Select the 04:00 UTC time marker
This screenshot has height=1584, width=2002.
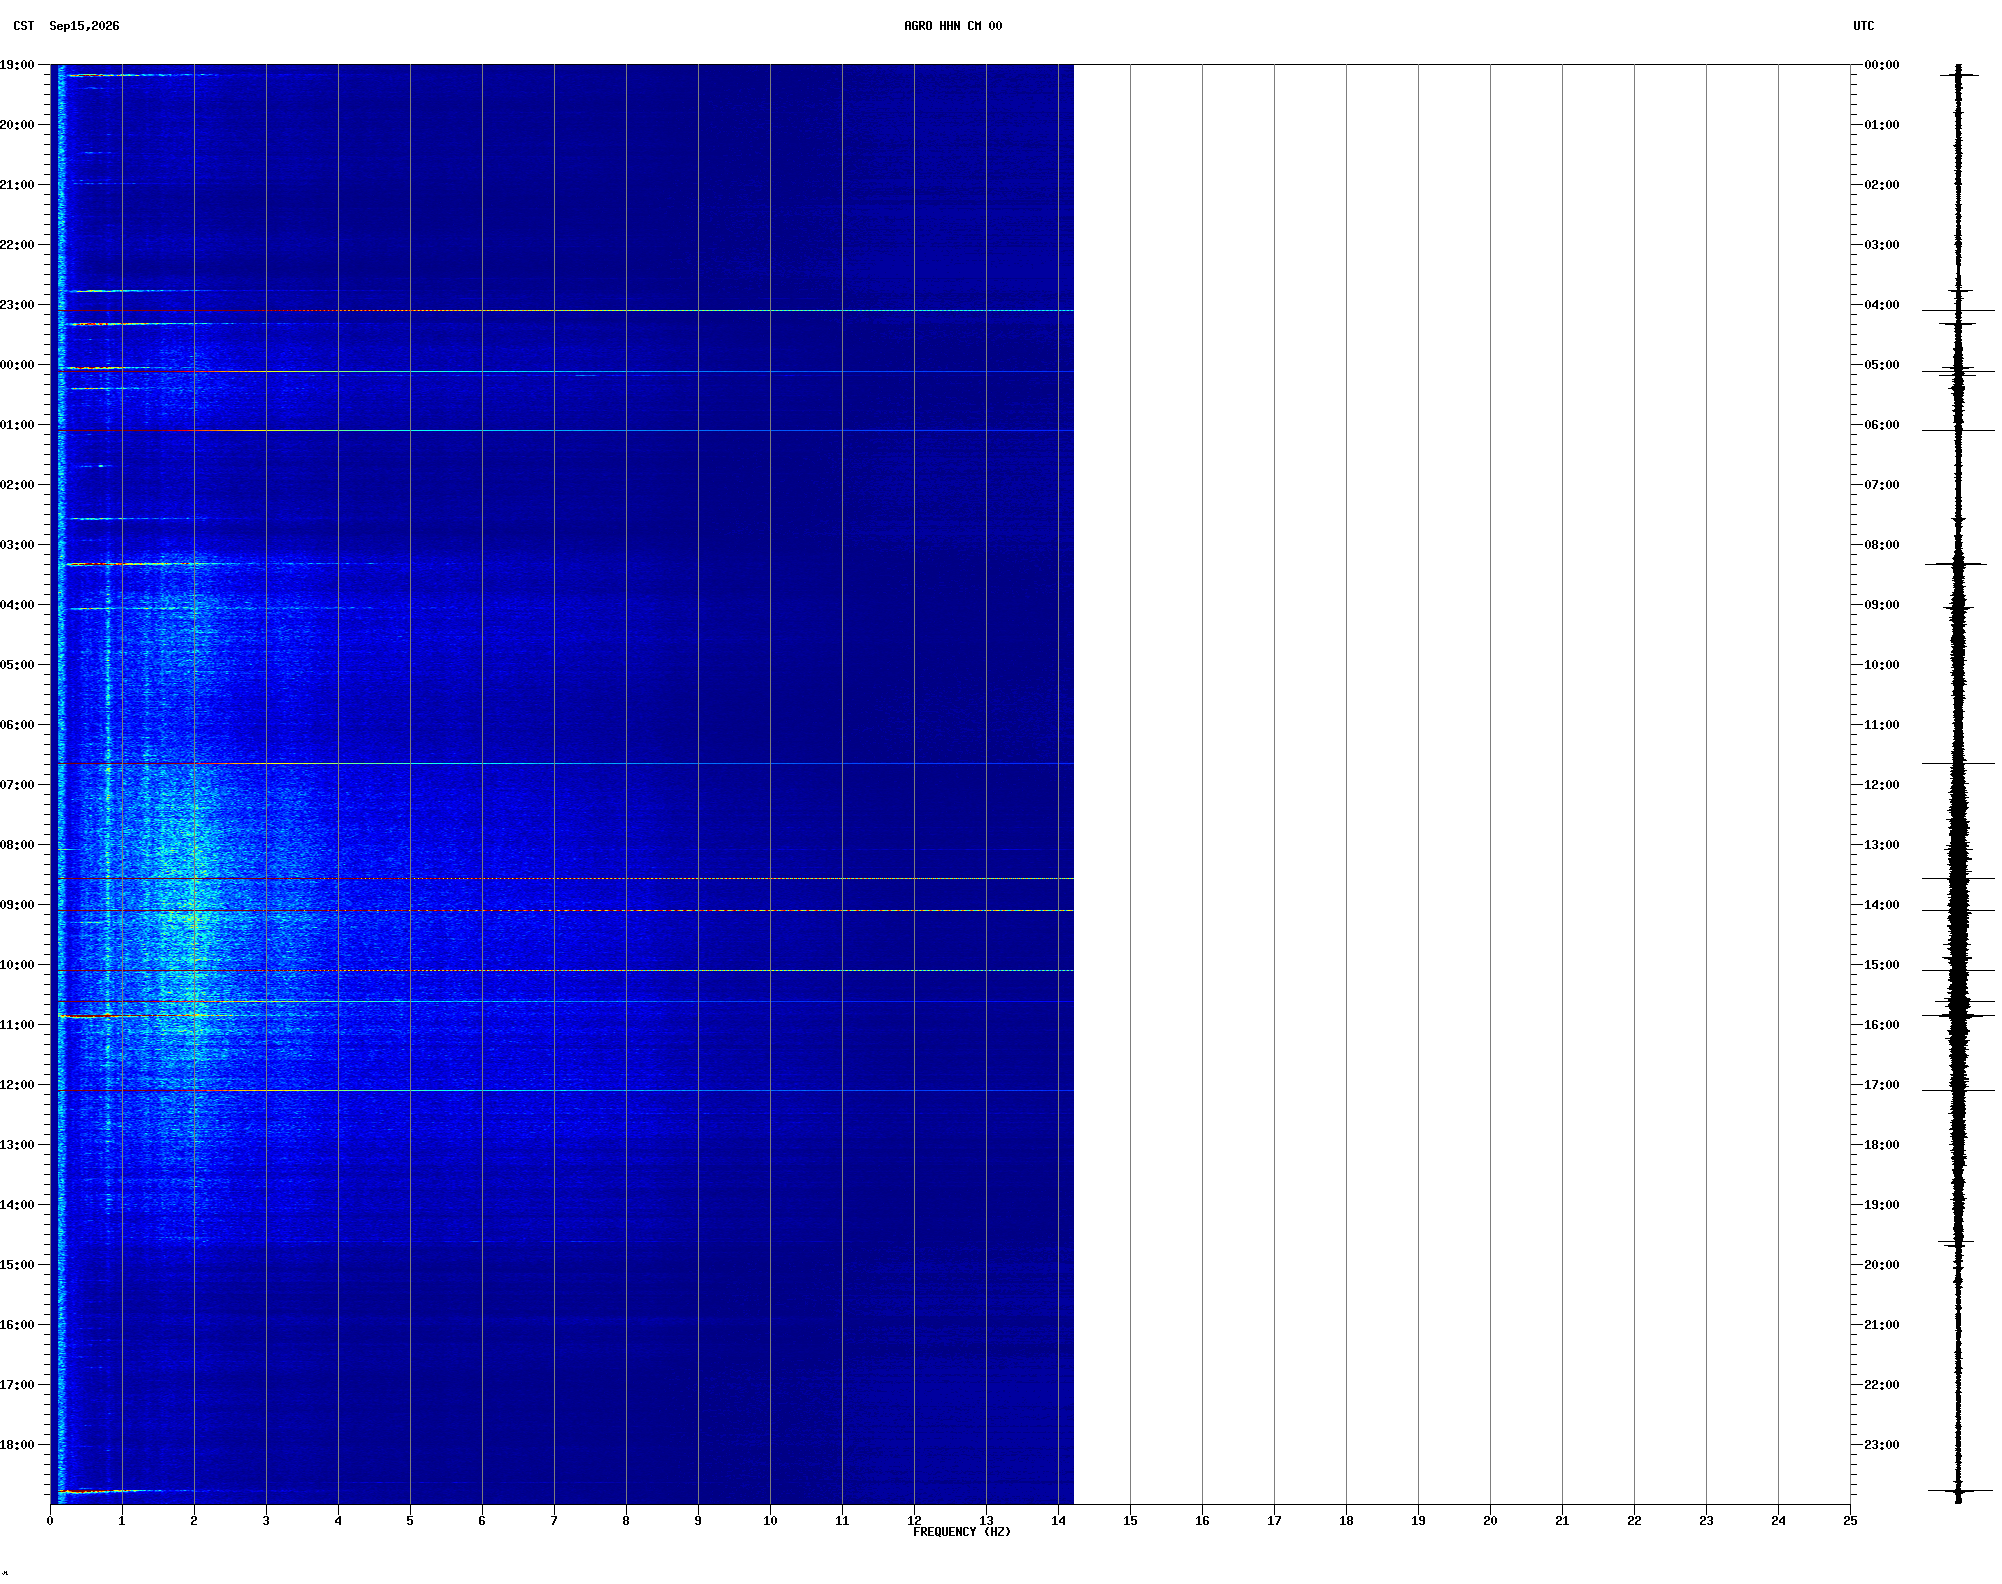(x=1881, y=305)
